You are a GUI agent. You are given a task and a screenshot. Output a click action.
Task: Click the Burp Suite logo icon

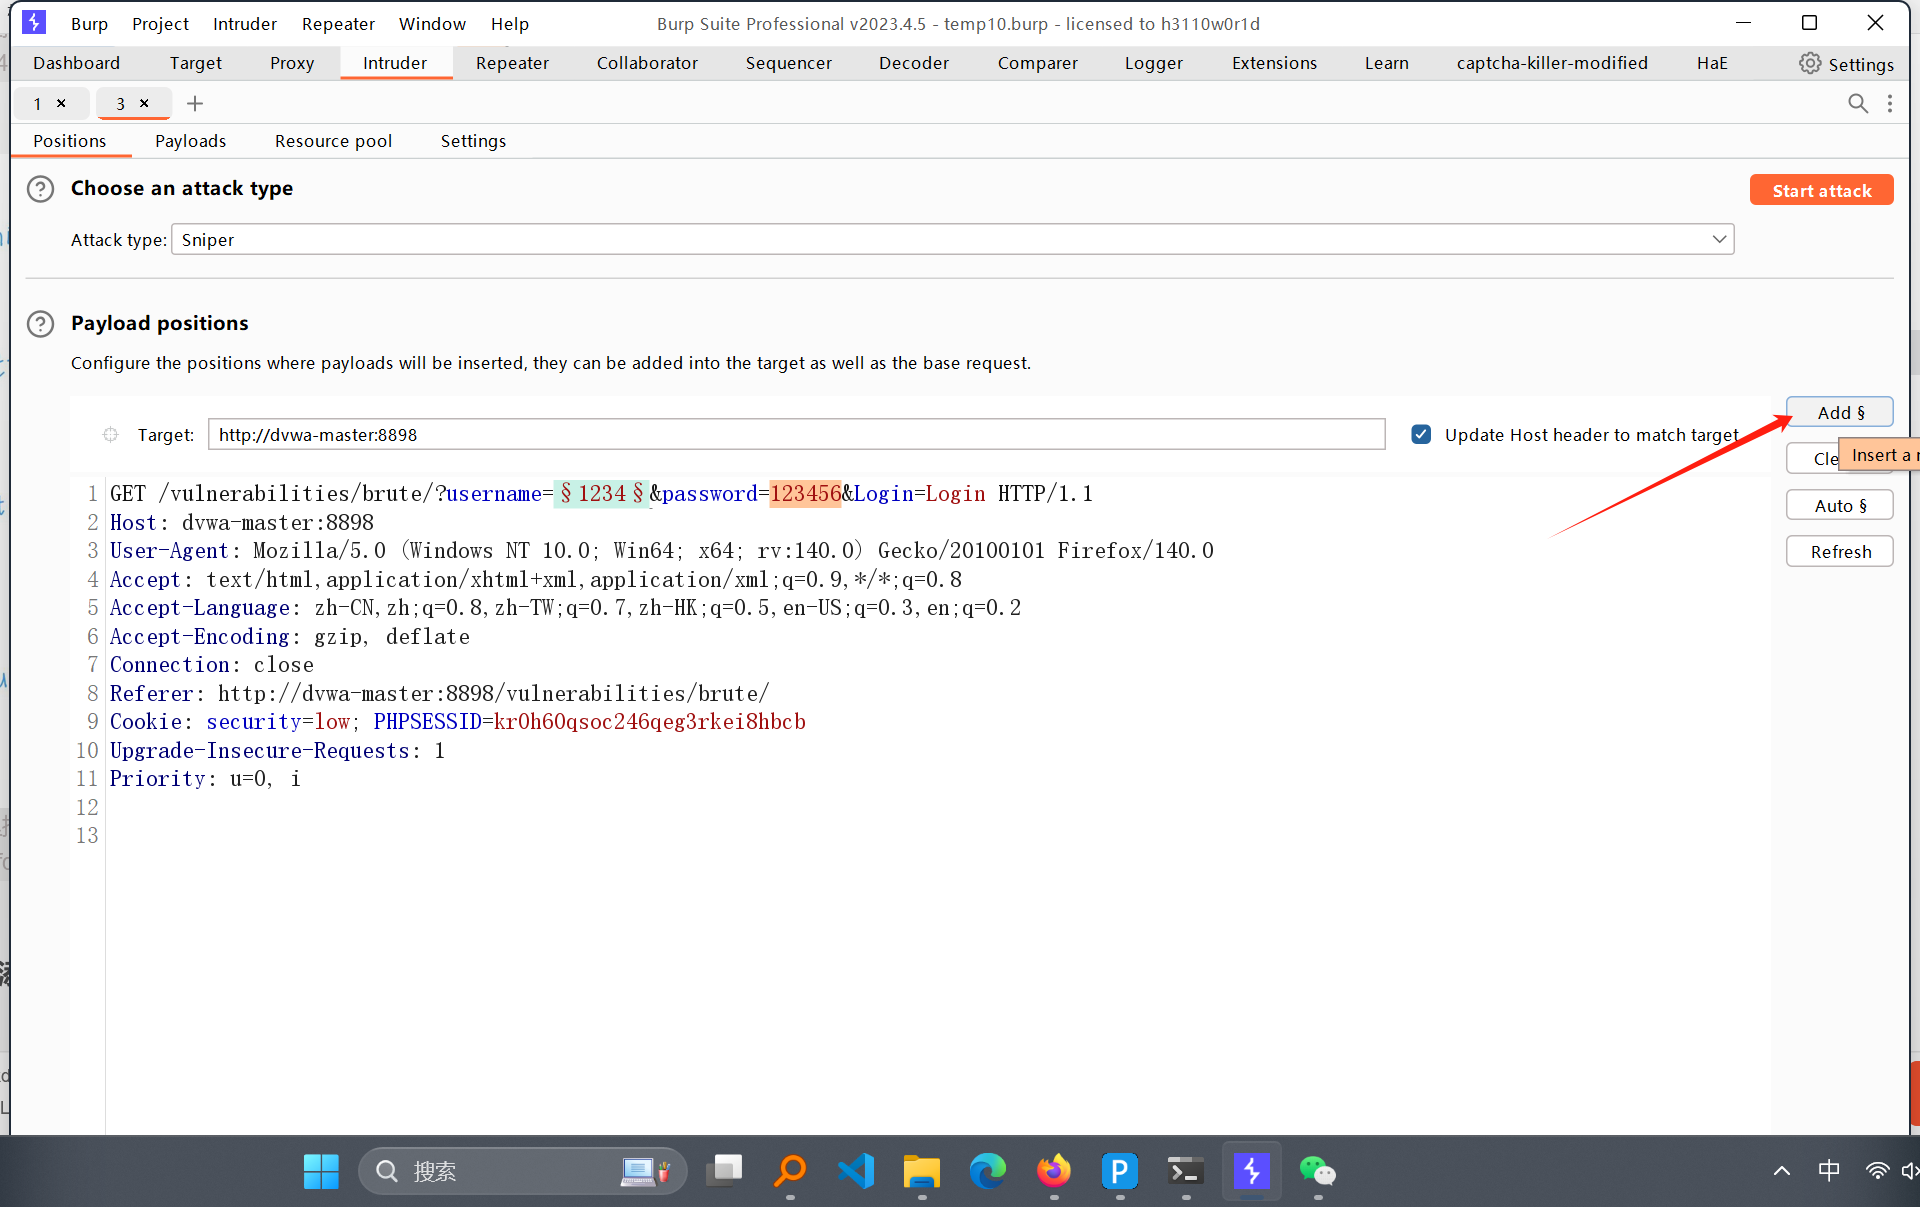[33, 22]
